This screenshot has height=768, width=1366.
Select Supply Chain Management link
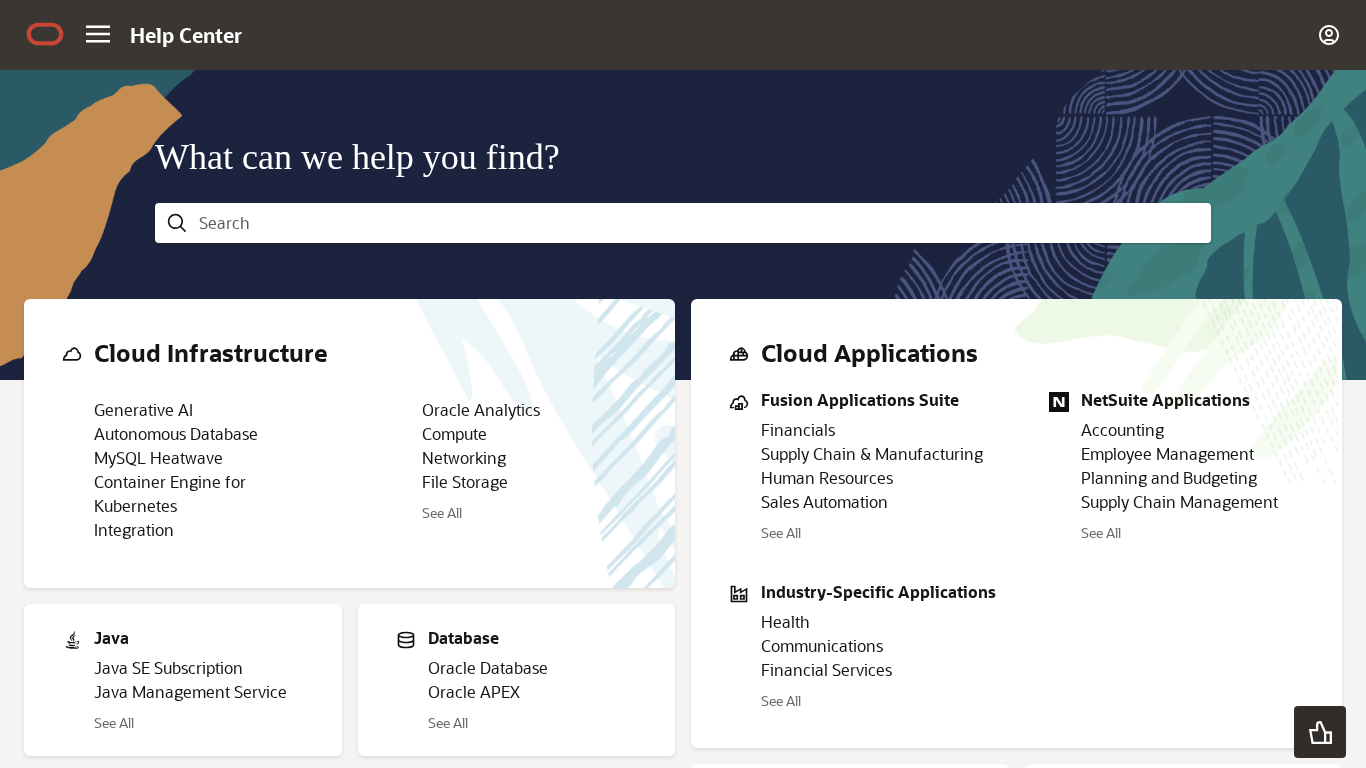1179,502
